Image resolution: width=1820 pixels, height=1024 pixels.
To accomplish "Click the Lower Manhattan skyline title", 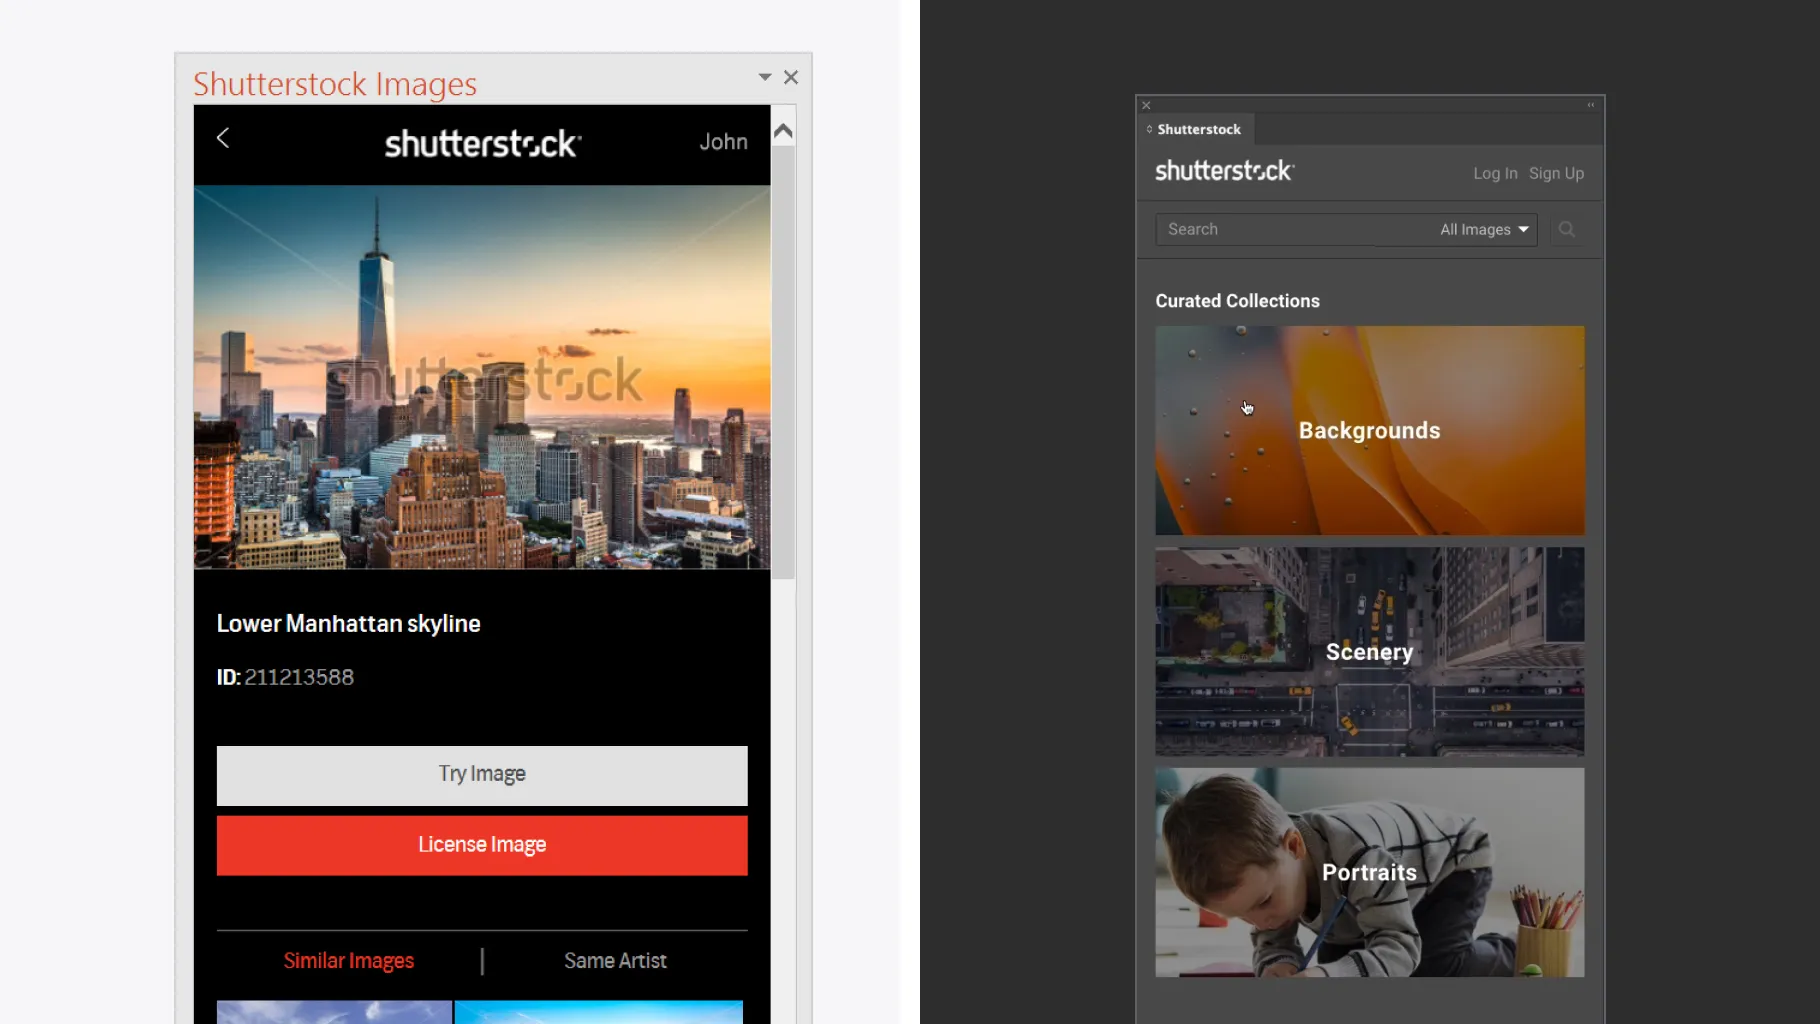I will tap(348, 624).
